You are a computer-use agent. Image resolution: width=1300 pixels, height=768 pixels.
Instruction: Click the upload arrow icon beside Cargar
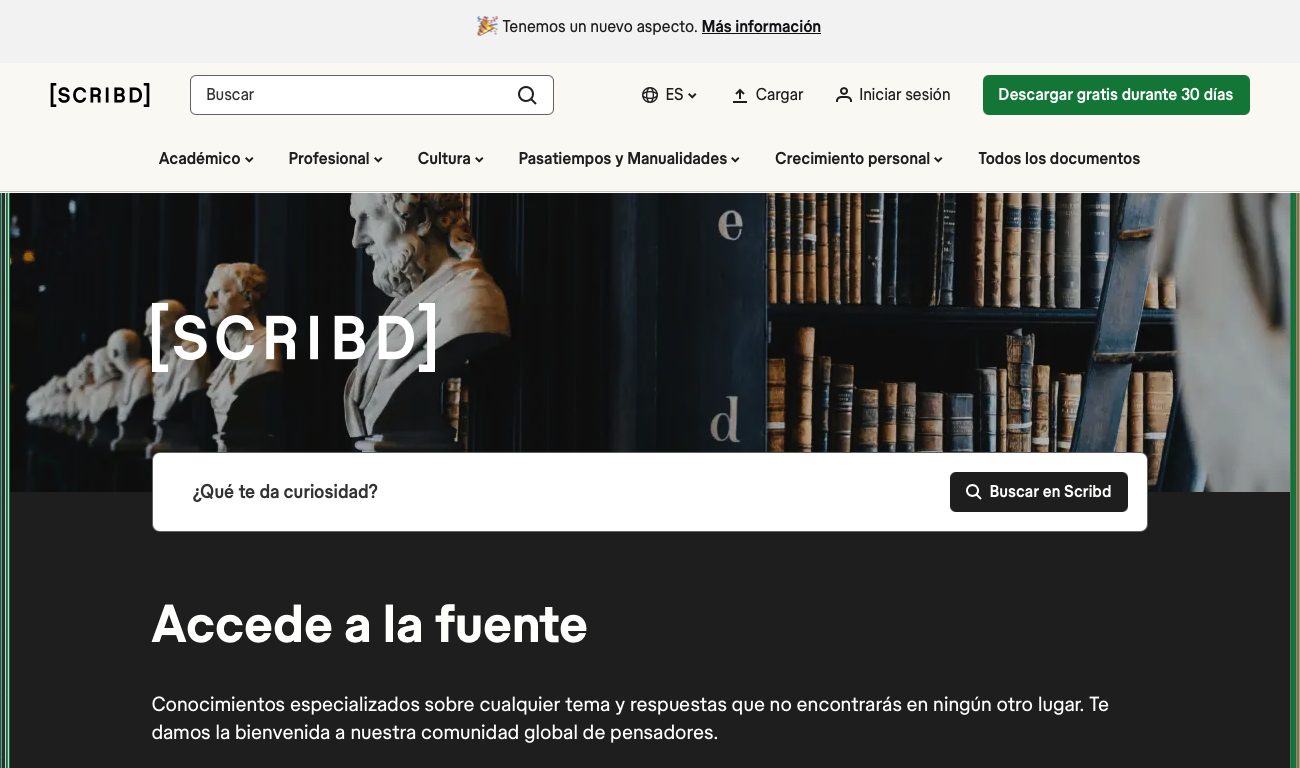740,95
